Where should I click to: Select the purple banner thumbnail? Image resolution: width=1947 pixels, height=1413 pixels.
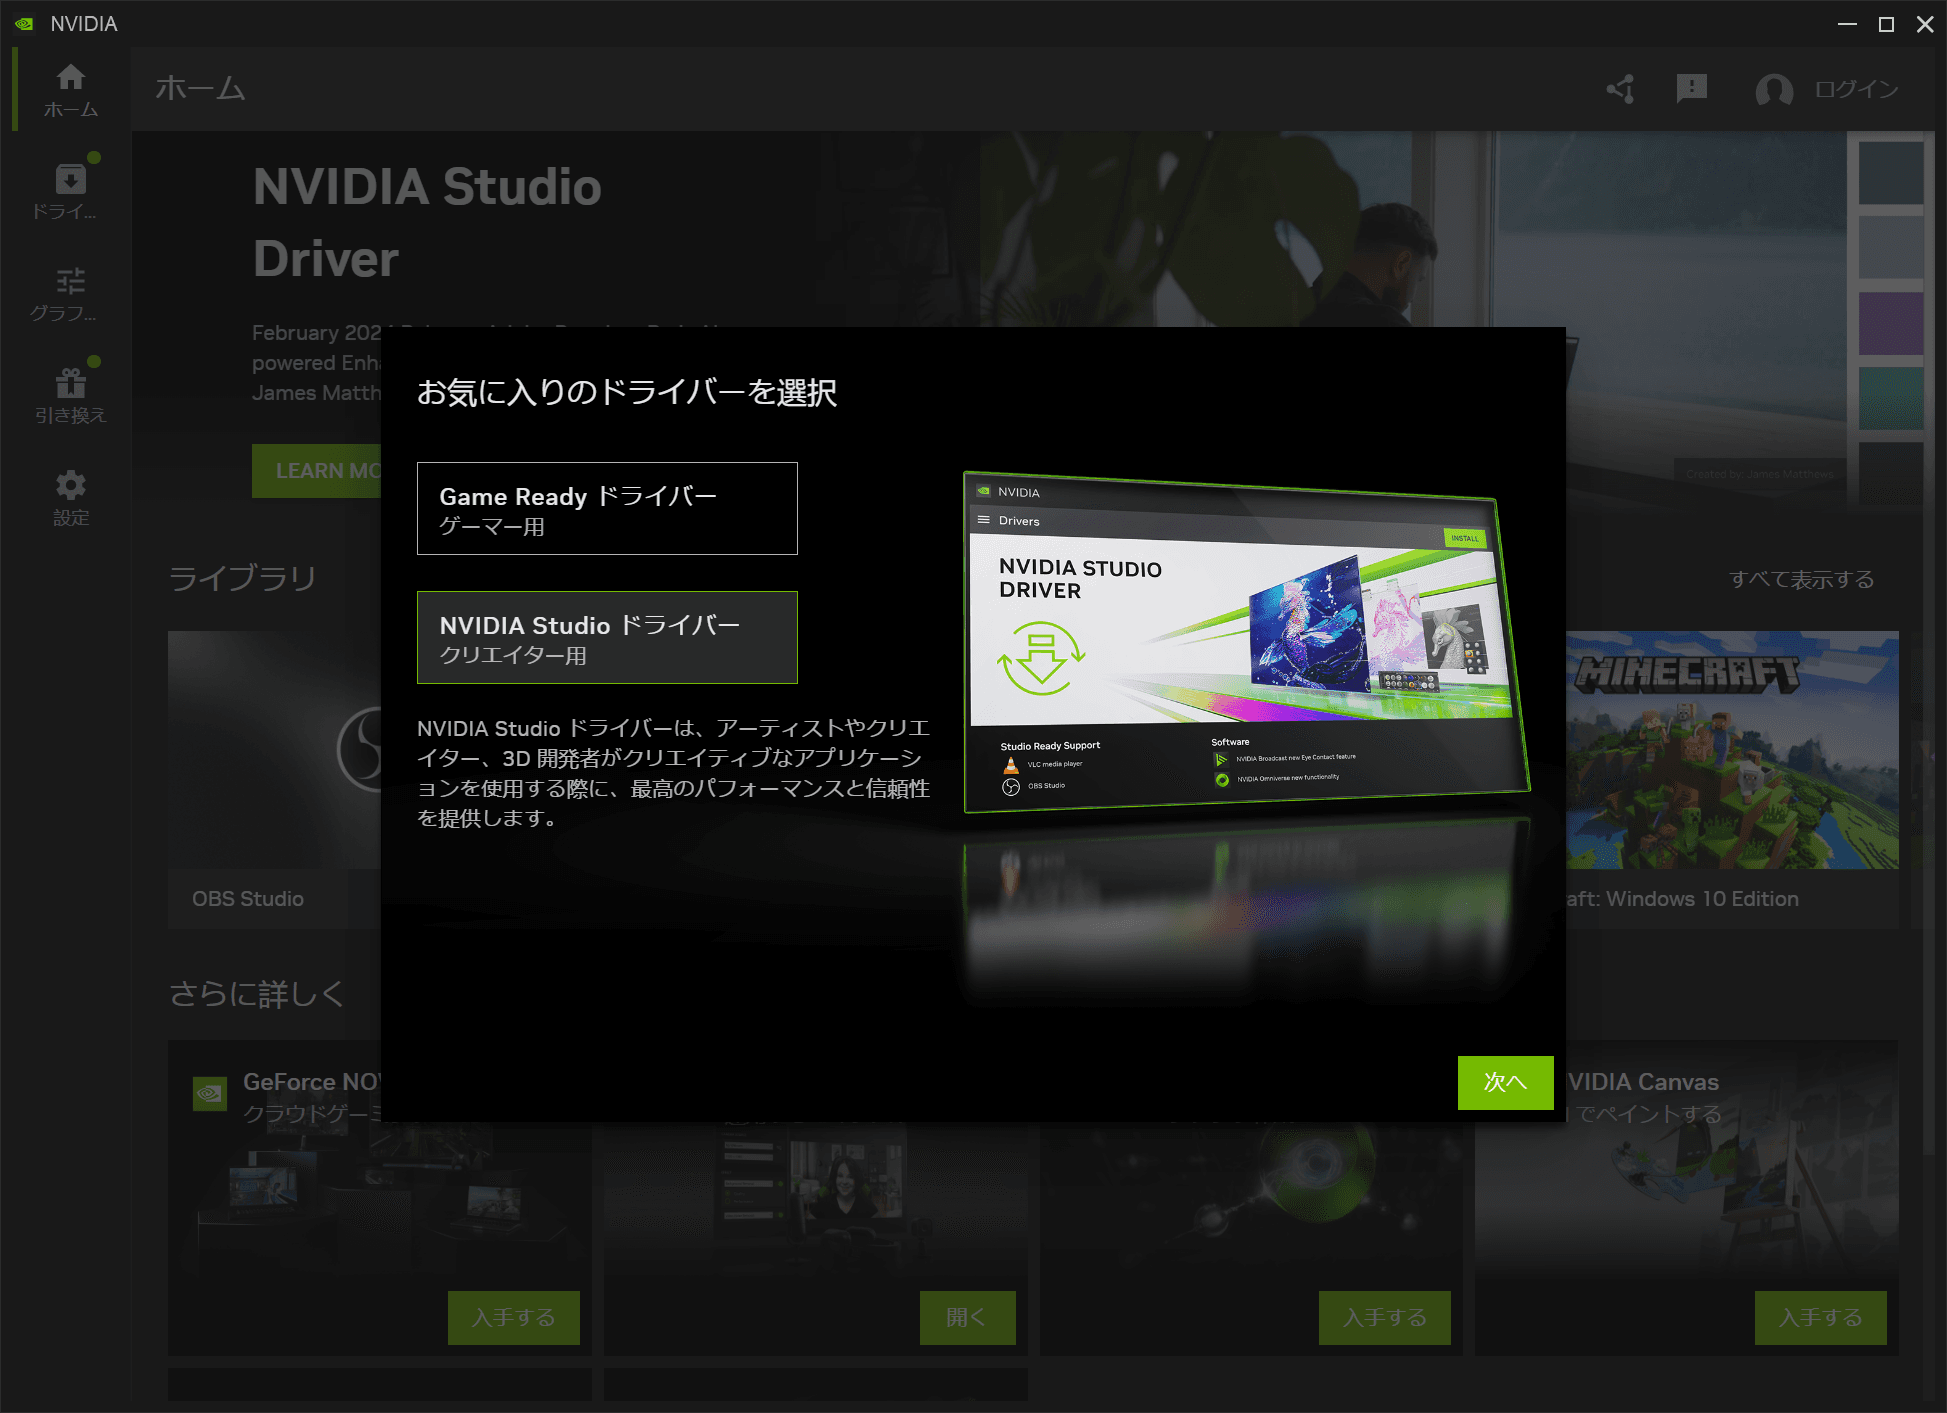click(1890, 323)
